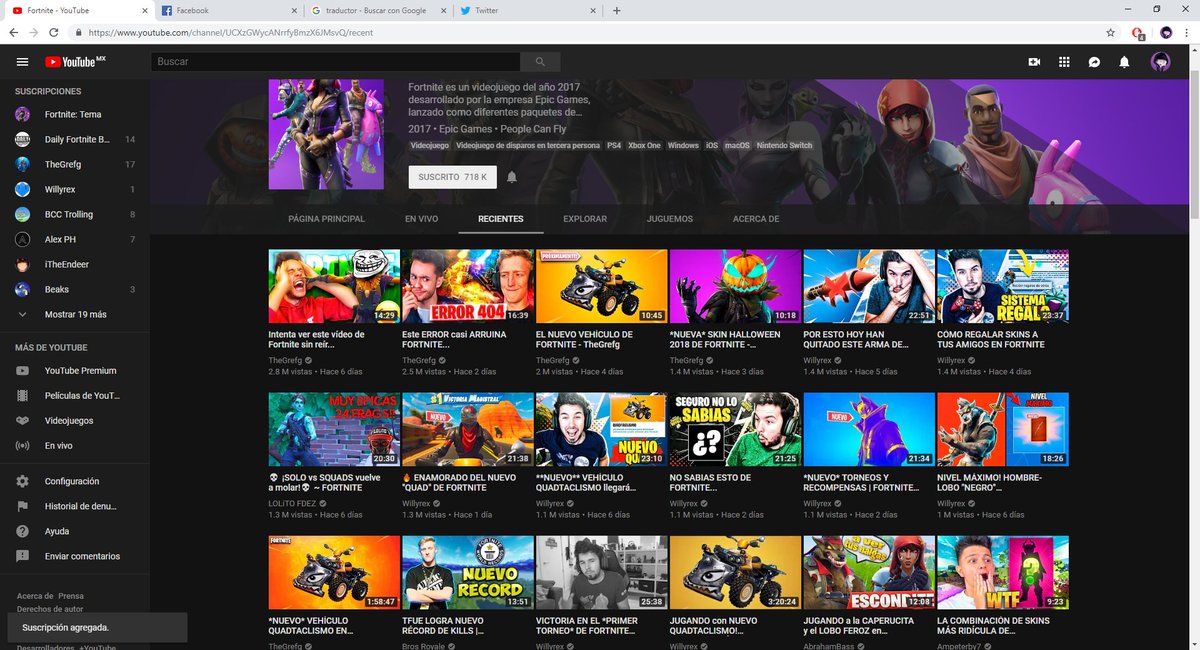Click the PS4 platform tag
1200x650 pixels.
(614, 146)
